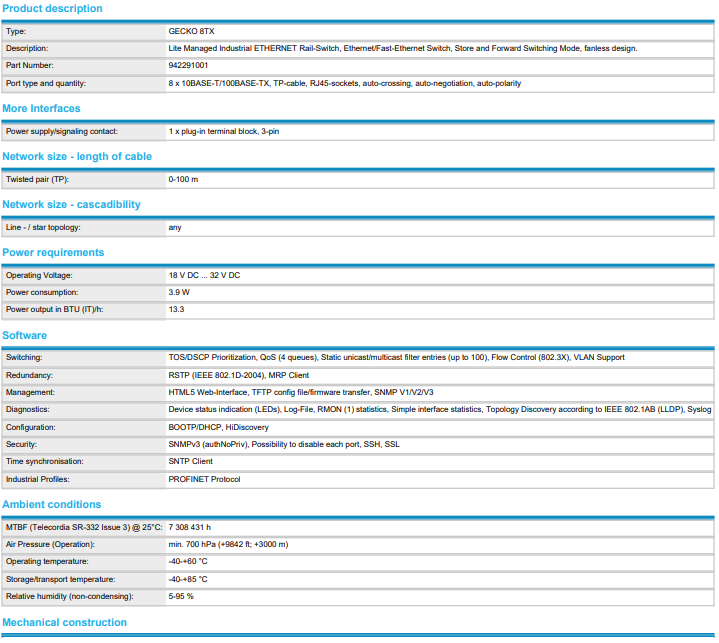Select part number value '942291001'
Image resolution: width=719 pixels, height=643 pixels.
click(188, 66)
